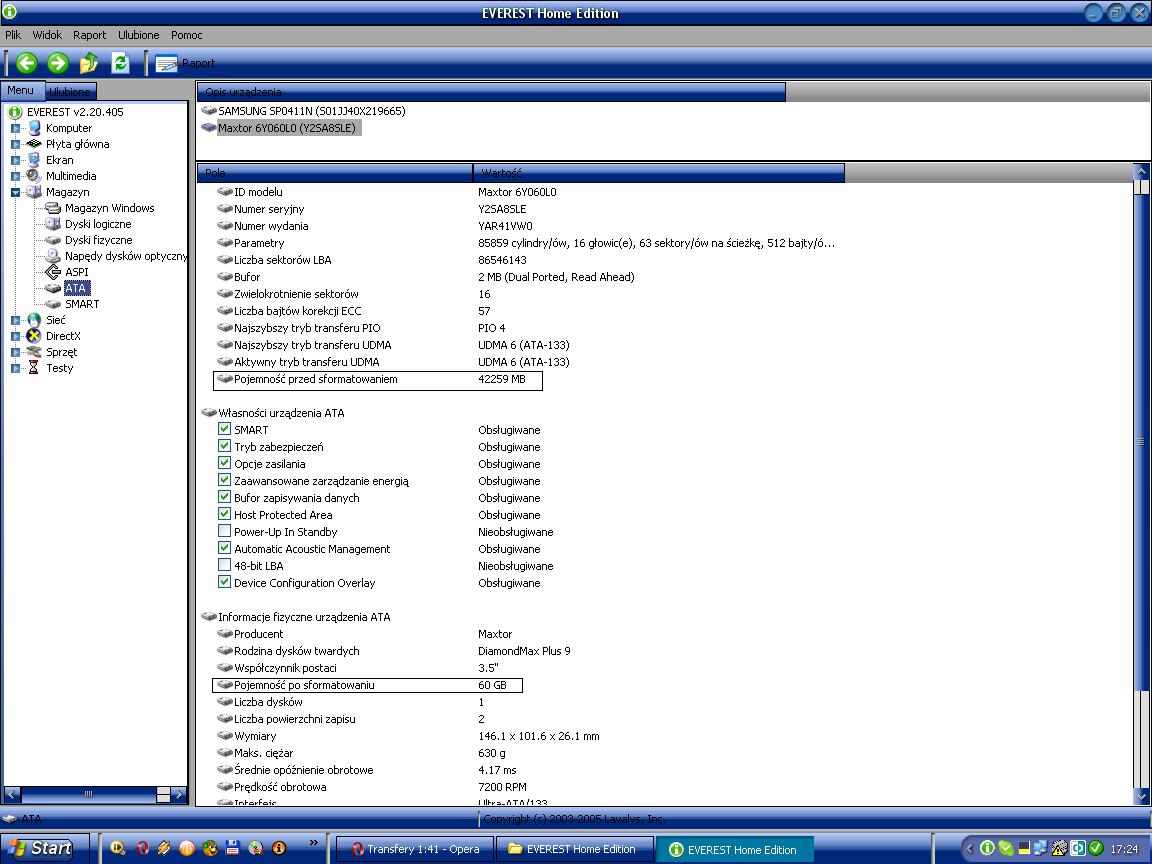Image resolution: width=1152 pixels, height=864 pixels.
Task: Click the Refresh toolbar icon
Action: click(120, 63)
